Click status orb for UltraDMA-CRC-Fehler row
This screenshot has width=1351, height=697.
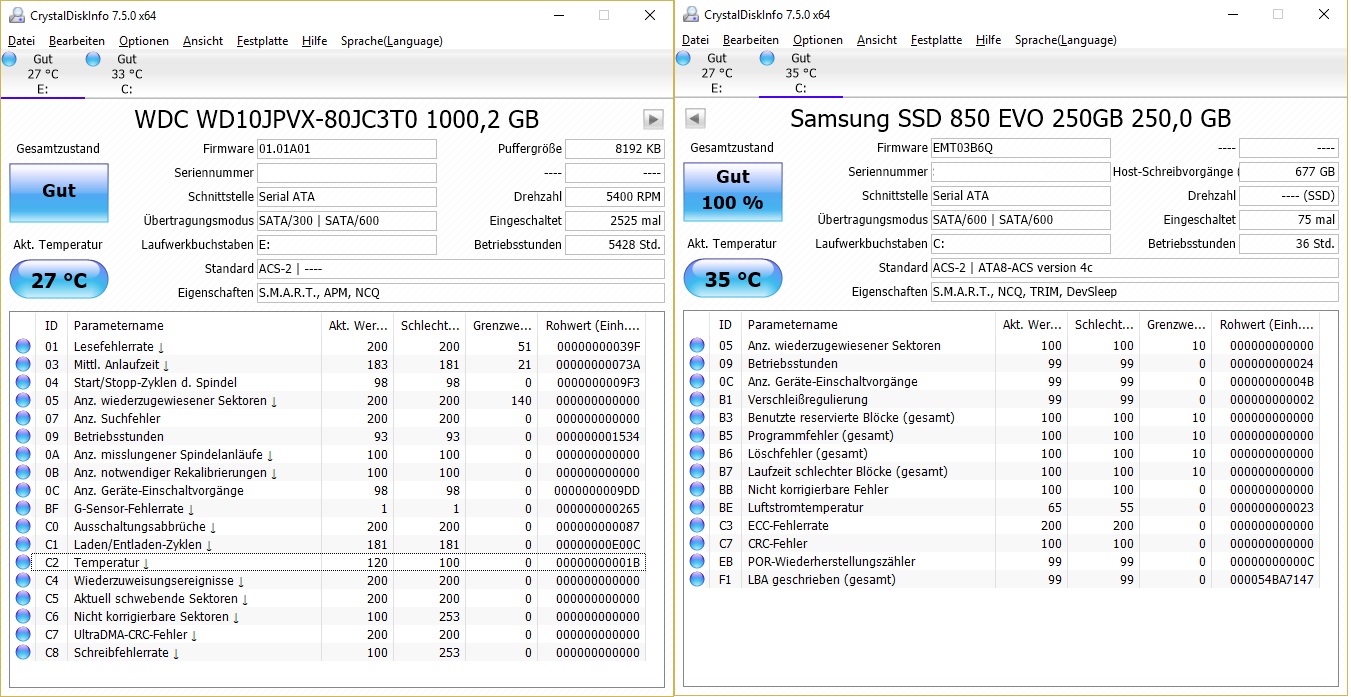point(23,635)
